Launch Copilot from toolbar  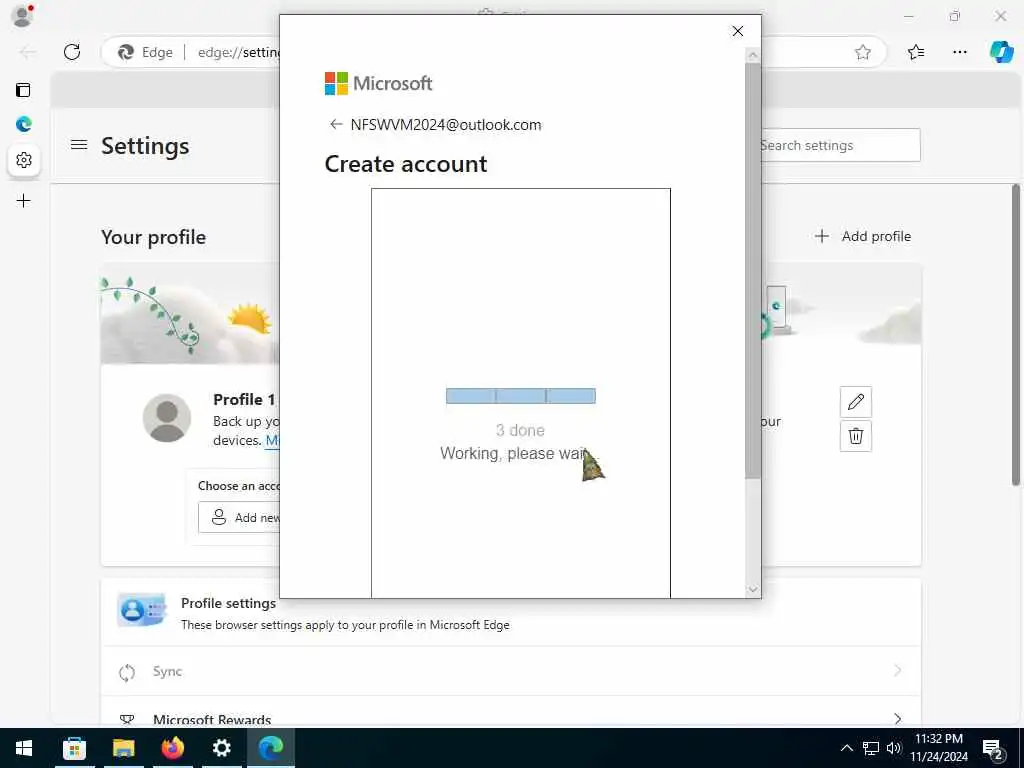click(x=1001, y=52)
